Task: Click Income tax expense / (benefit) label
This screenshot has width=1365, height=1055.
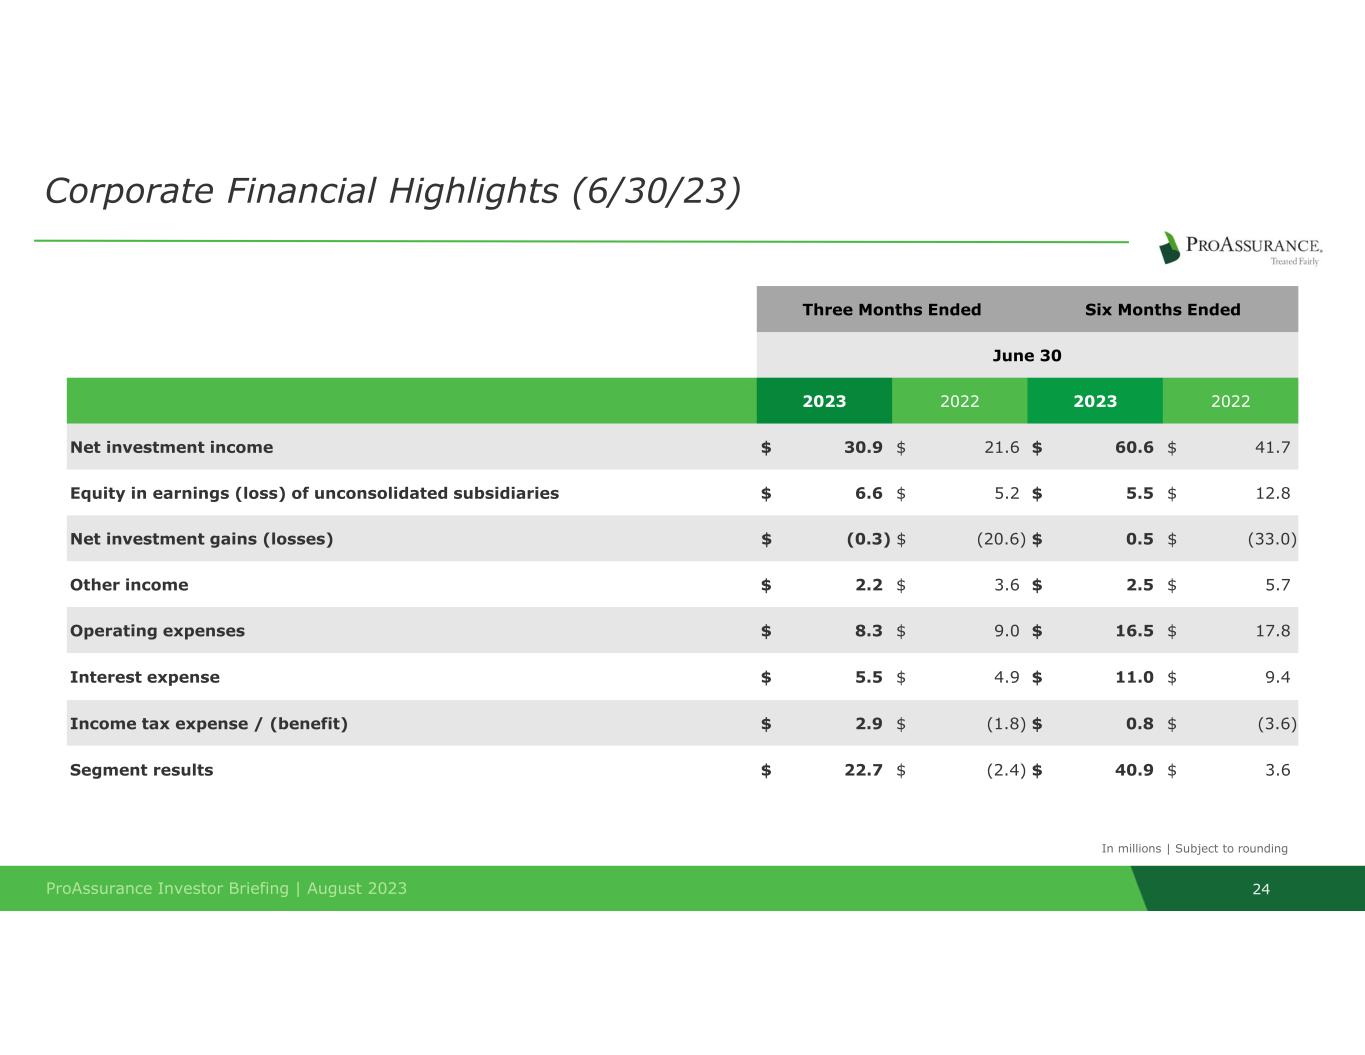Action: pos(208,724)
